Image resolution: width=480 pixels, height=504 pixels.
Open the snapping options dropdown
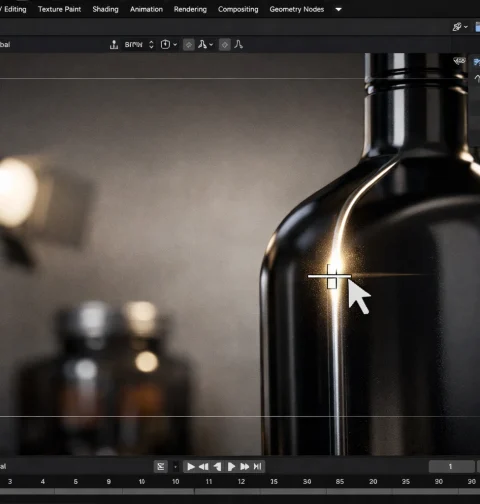[169, 45]
